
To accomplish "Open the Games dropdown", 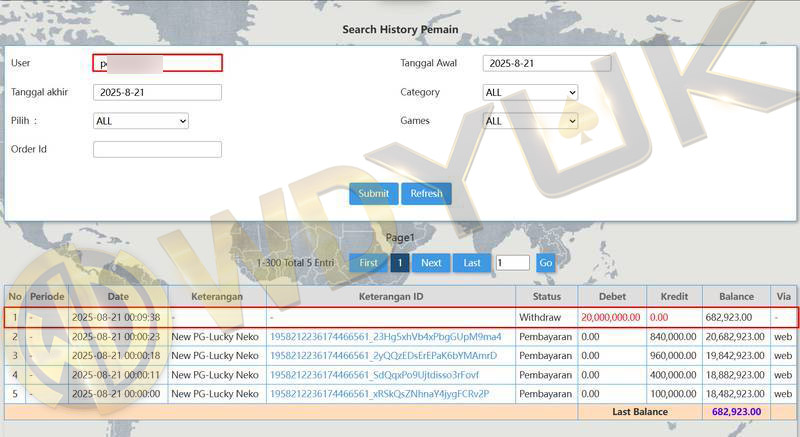I will (530, 121).
